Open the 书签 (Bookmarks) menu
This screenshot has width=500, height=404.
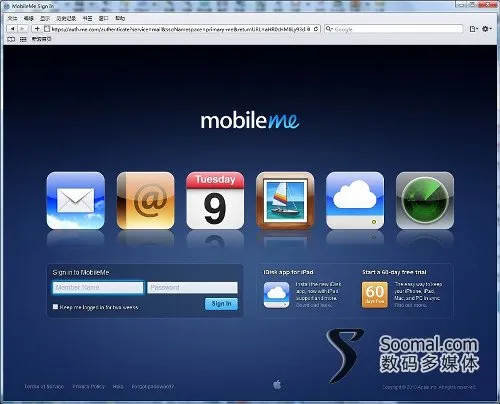point(87,18)
